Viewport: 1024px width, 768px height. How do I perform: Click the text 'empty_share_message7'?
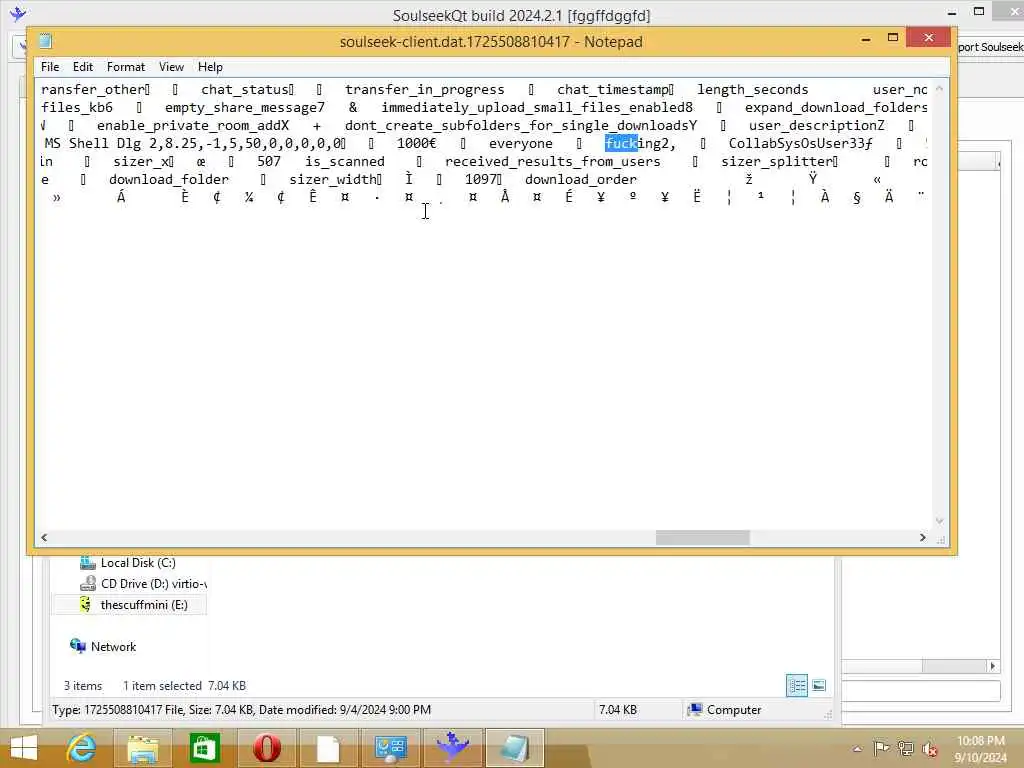(x=244, y=108)
